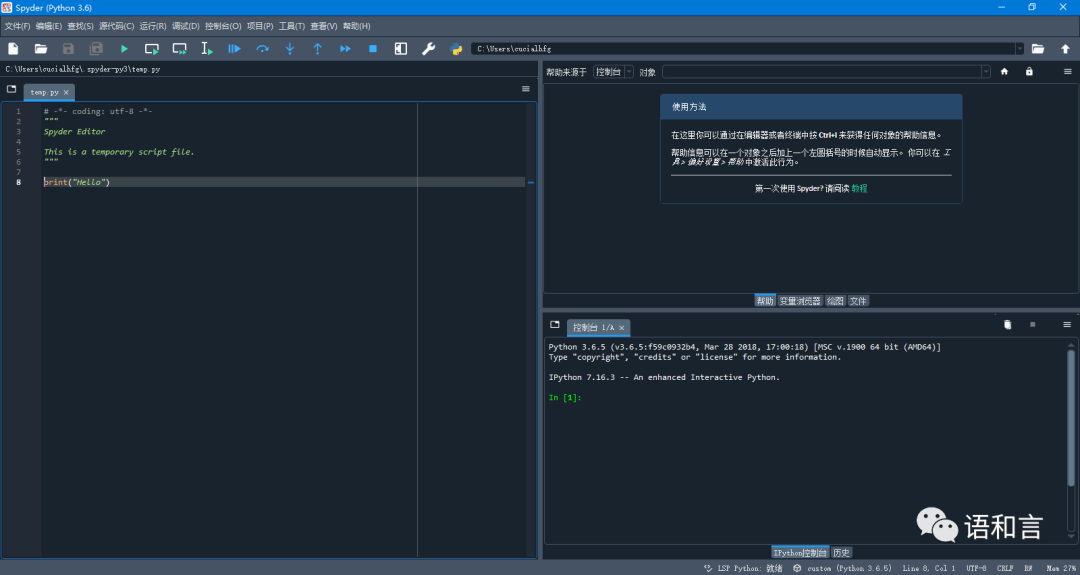This screenshot has width=1080, height=575.
Task: Open the 控制台(O) menu
Action: click(222, 26)
